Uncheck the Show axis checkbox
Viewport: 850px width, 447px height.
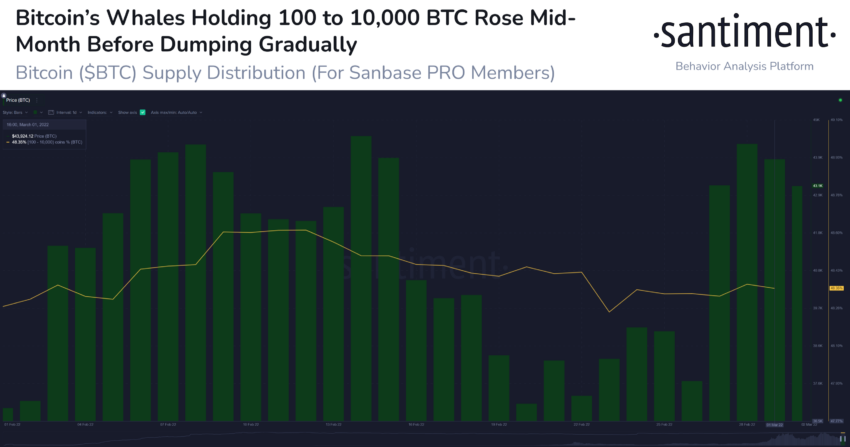143,113
